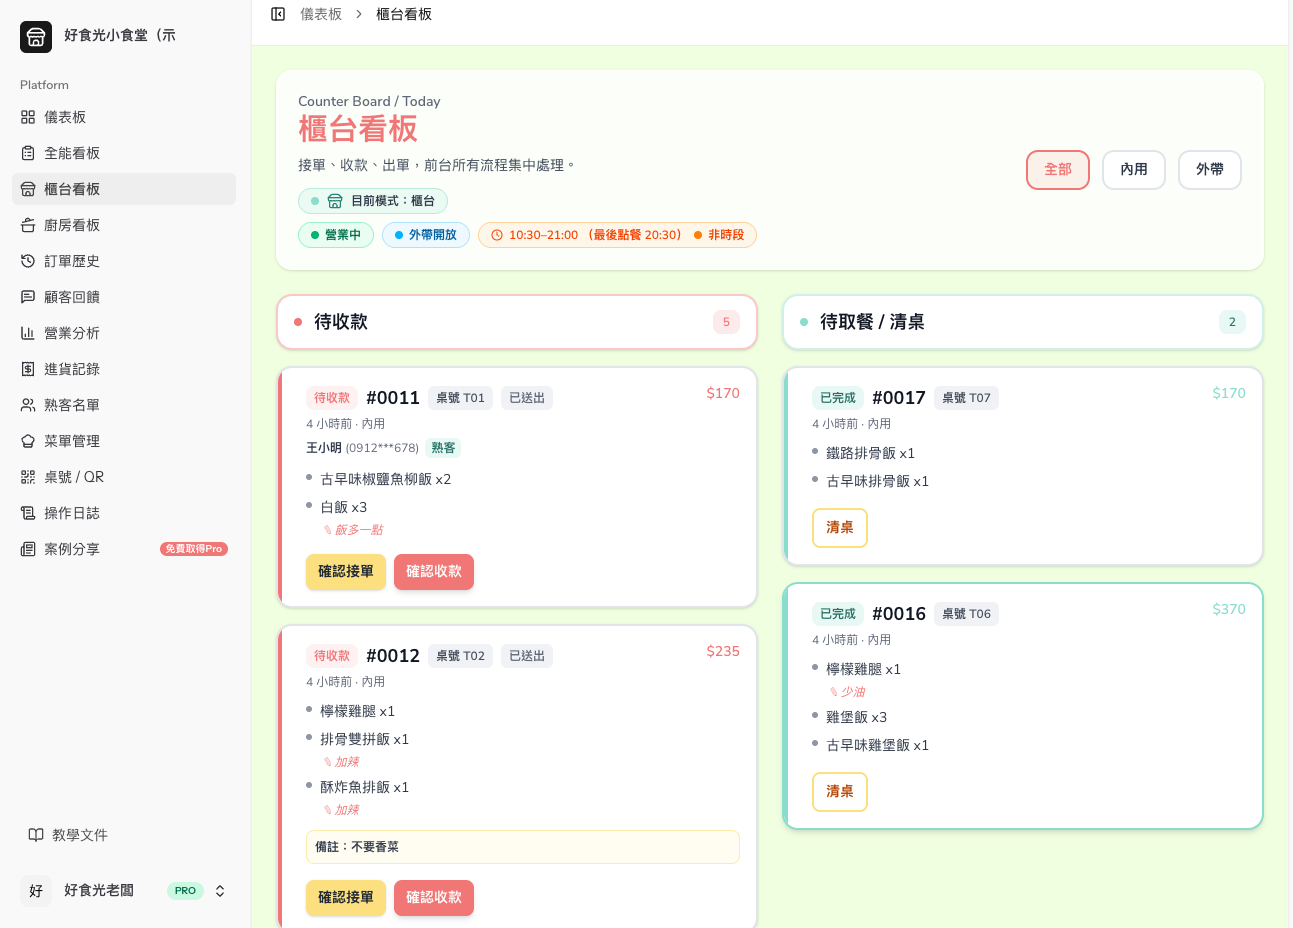Click the 儀表板 breadcrumb link

(x=321, y=14)
